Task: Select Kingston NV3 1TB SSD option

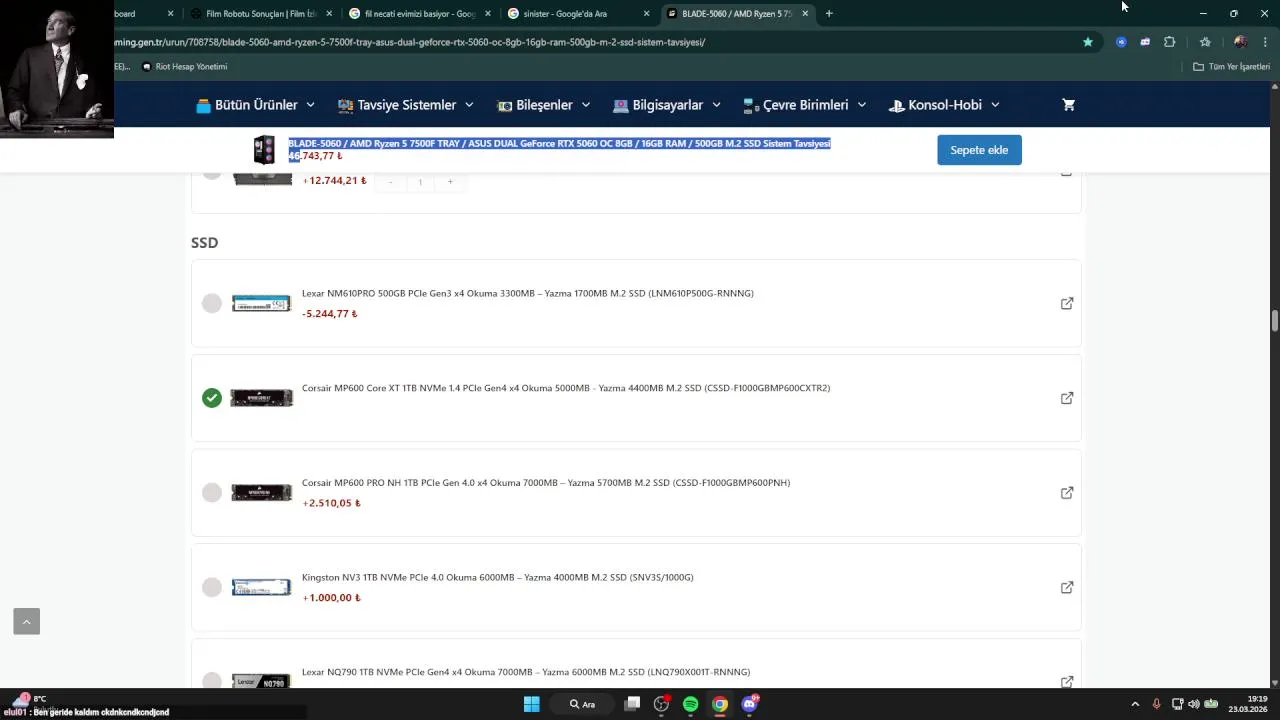Action: 212,587
